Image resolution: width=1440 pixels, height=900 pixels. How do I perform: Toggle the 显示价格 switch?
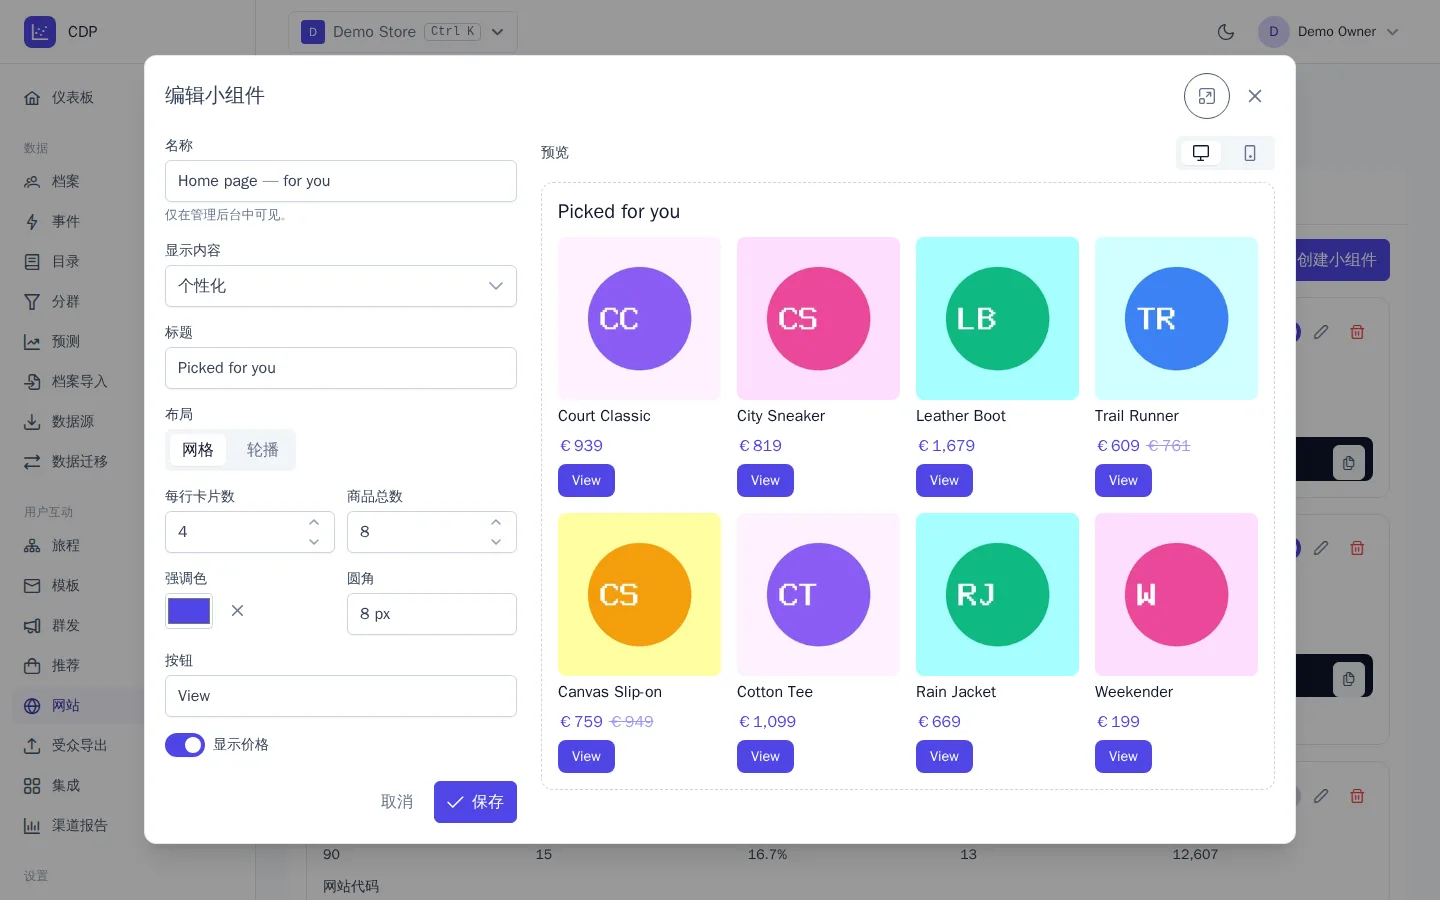click(185, 745)
